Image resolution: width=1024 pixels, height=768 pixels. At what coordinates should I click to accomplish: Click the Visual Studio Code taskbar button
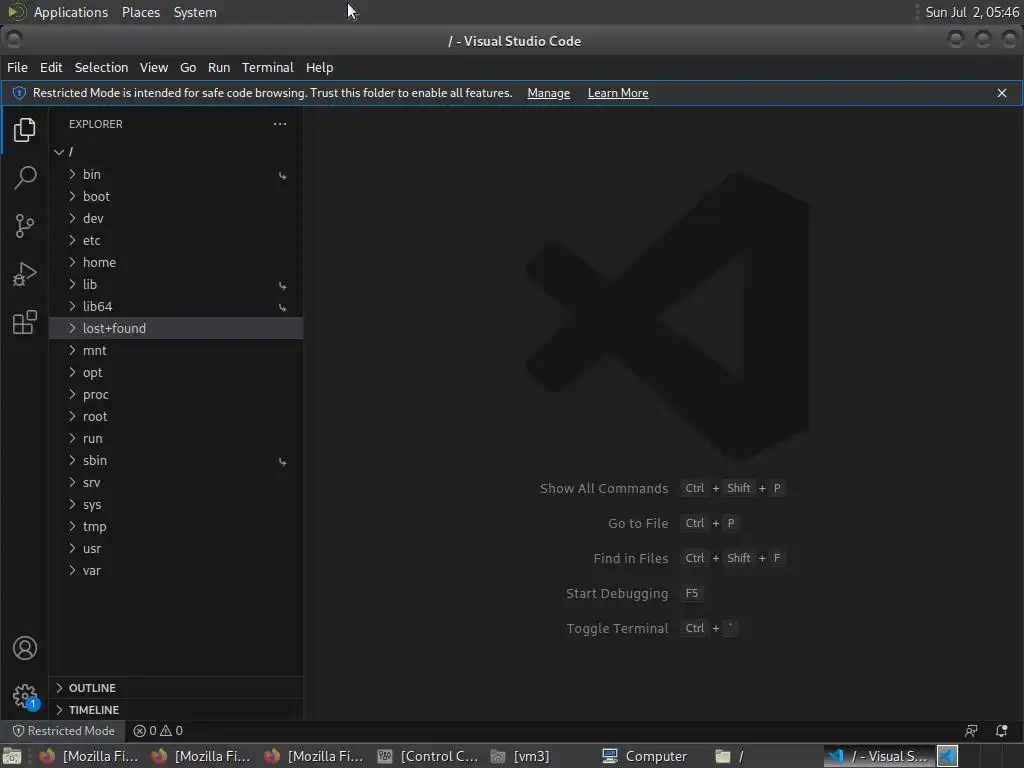(x=879, y=756)
